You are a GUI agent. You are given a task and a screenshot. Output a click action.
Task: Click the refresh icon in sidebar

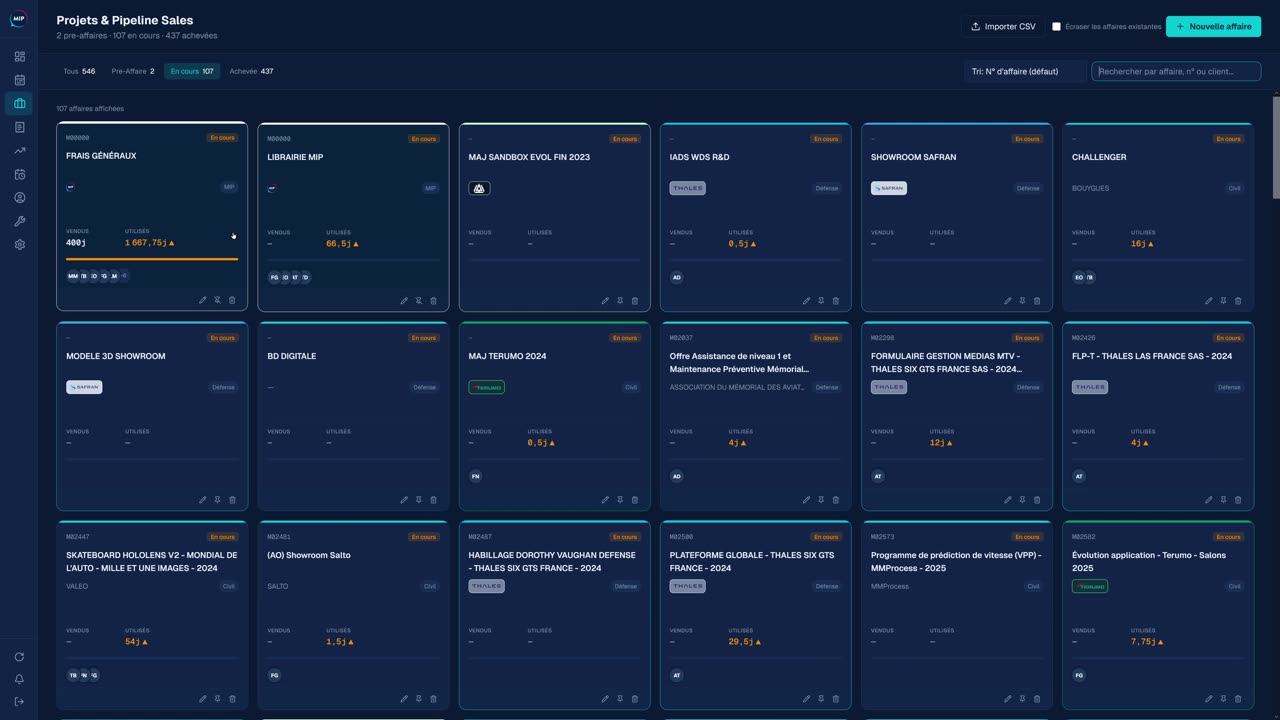(19, 657)
